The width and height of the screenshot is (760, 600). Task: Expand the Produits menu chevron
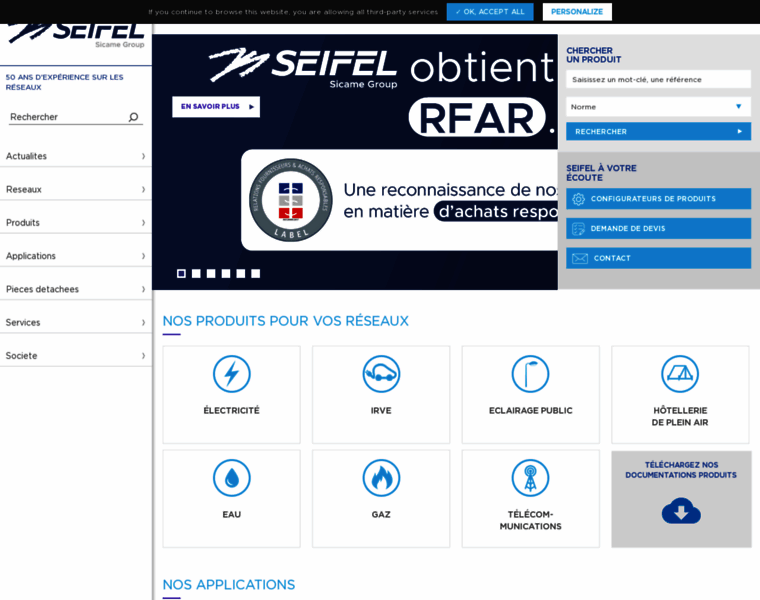143,222
